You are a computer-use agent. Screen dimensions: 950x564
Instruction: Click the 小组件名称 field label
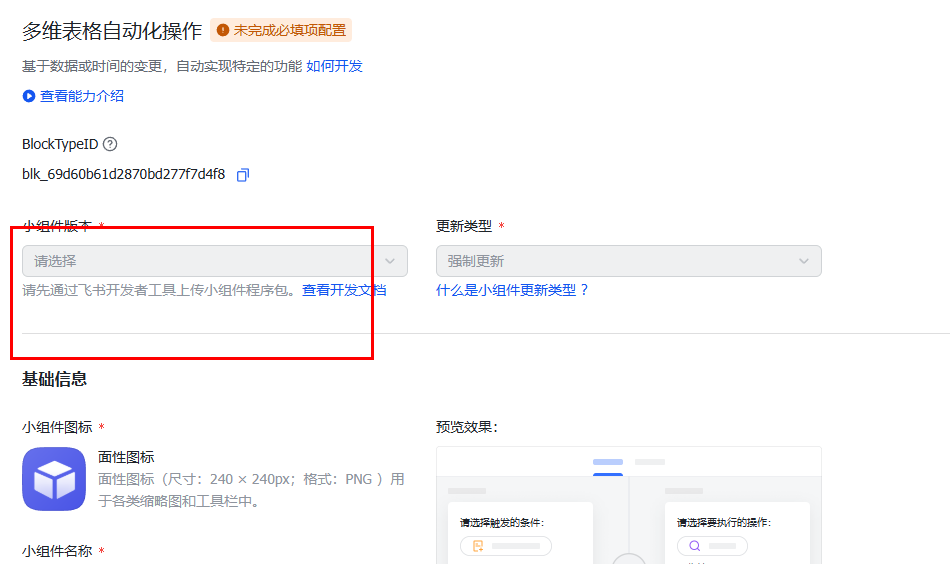coord(57,551)
